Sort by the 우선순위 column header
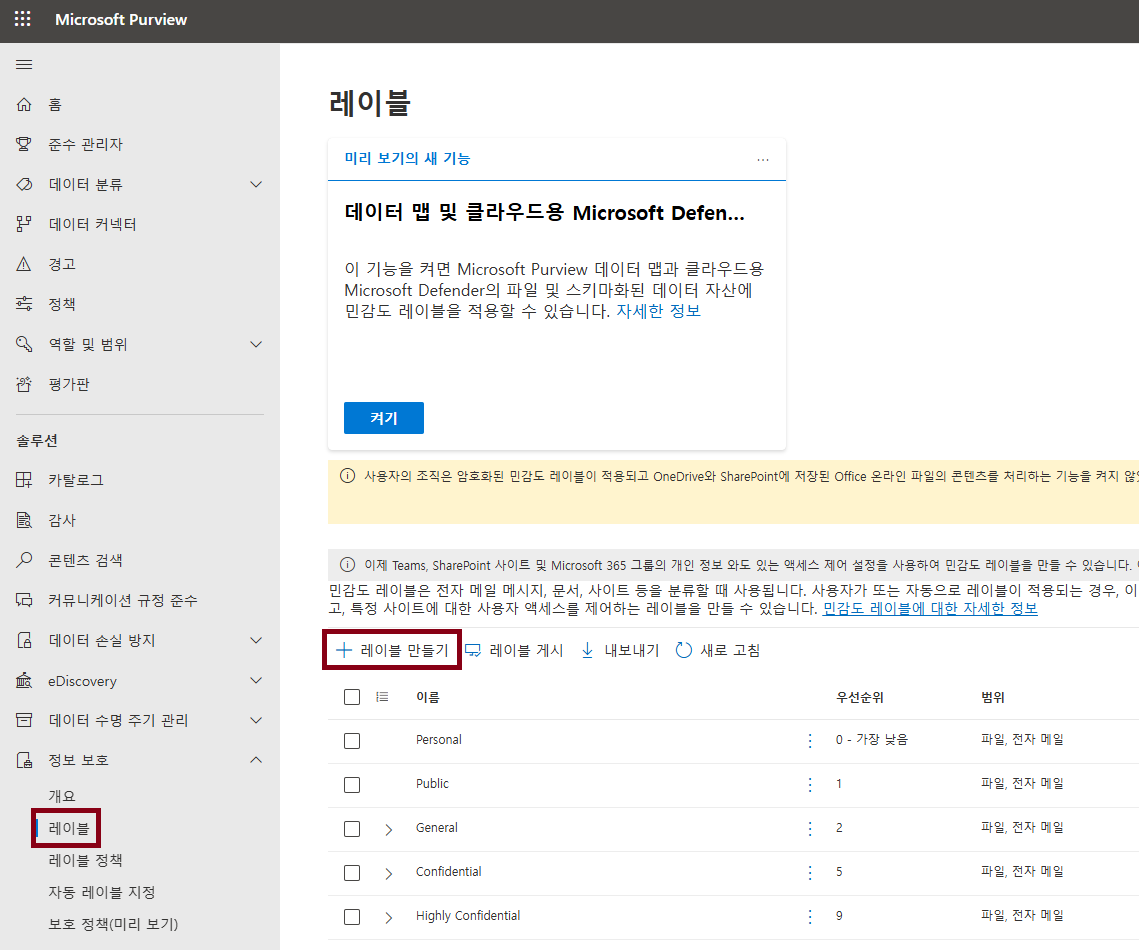This screenshot has width=1139, height=950. [859, 697]
